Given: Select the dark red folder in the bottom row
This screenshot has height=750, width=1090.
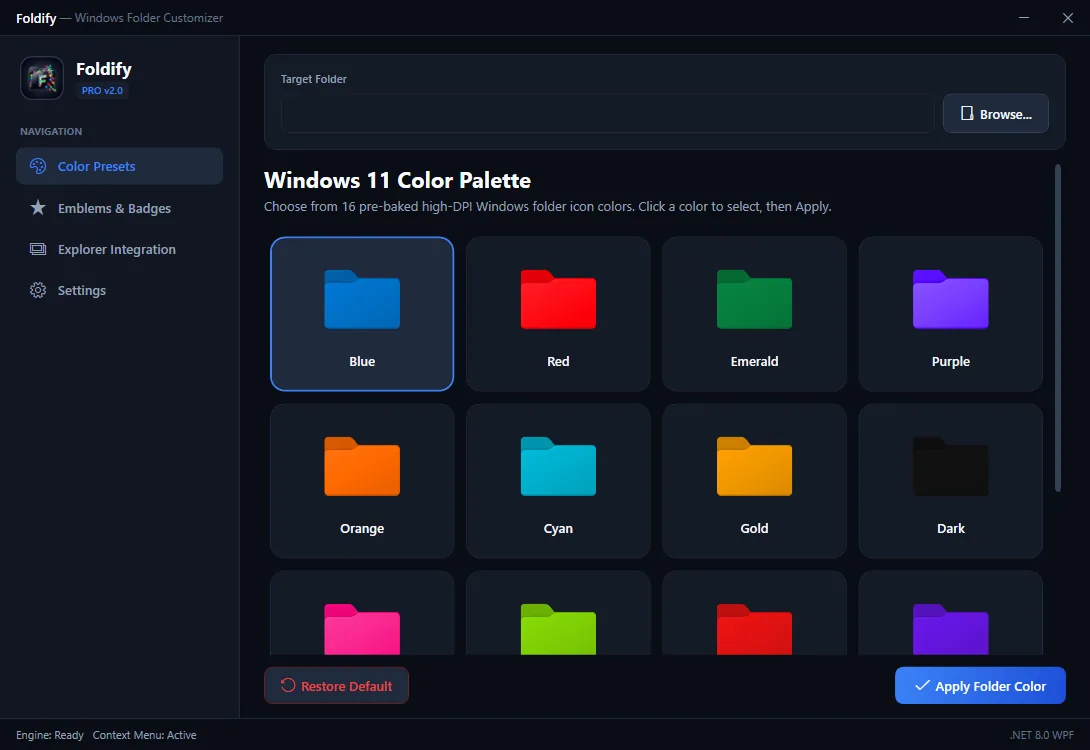Looking at the screenshot, I should coord(754,630).
